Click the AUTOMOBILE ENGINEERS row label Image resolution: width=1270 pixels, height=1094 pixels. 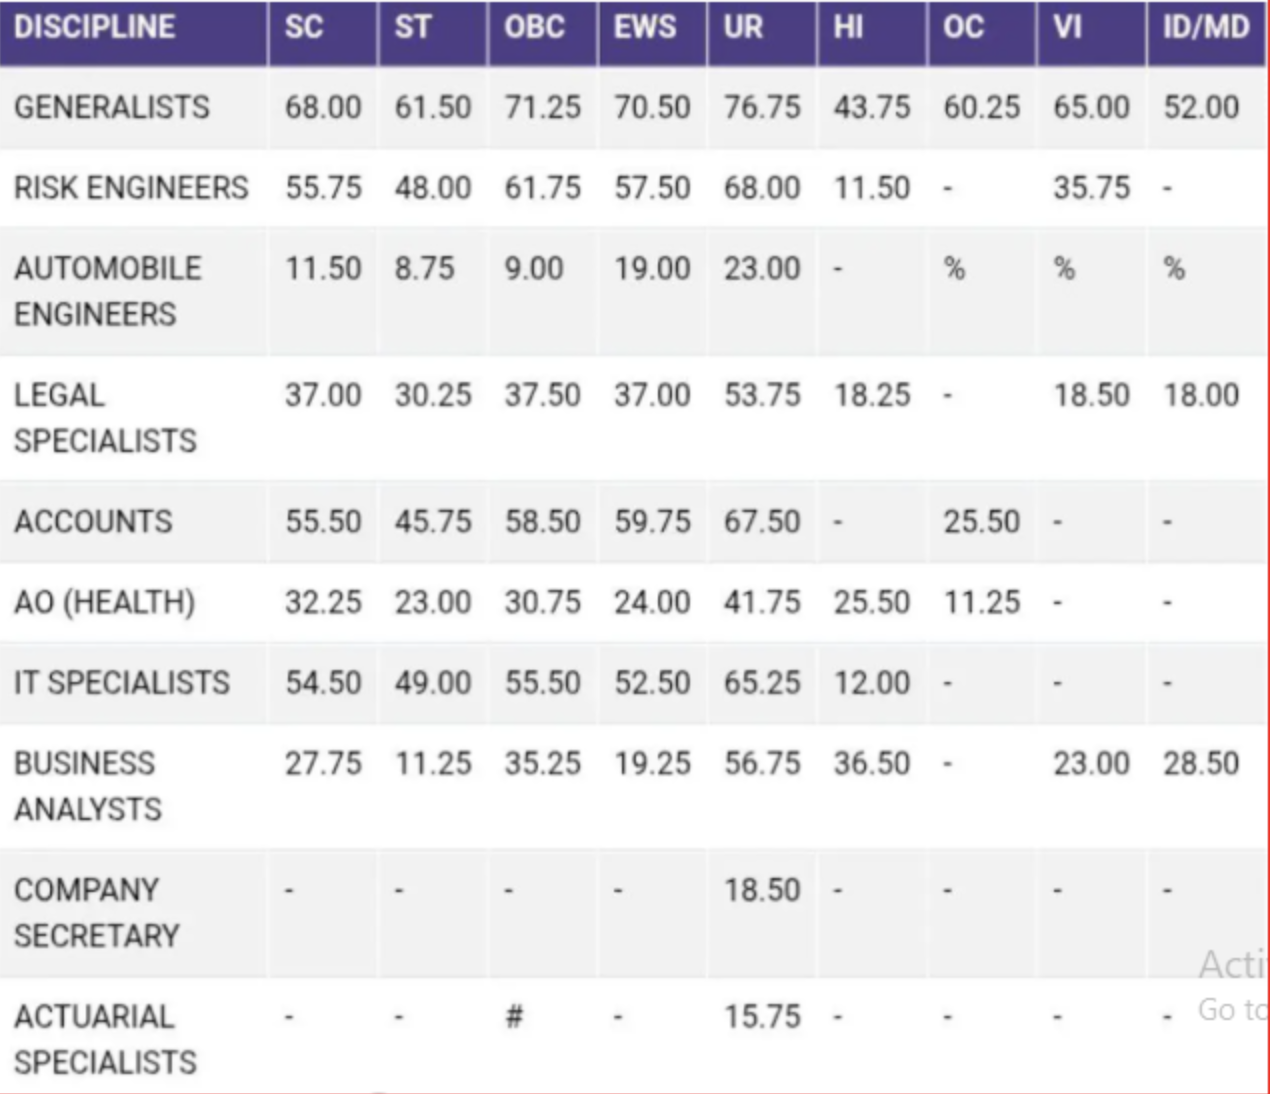(x=108, y=291)
